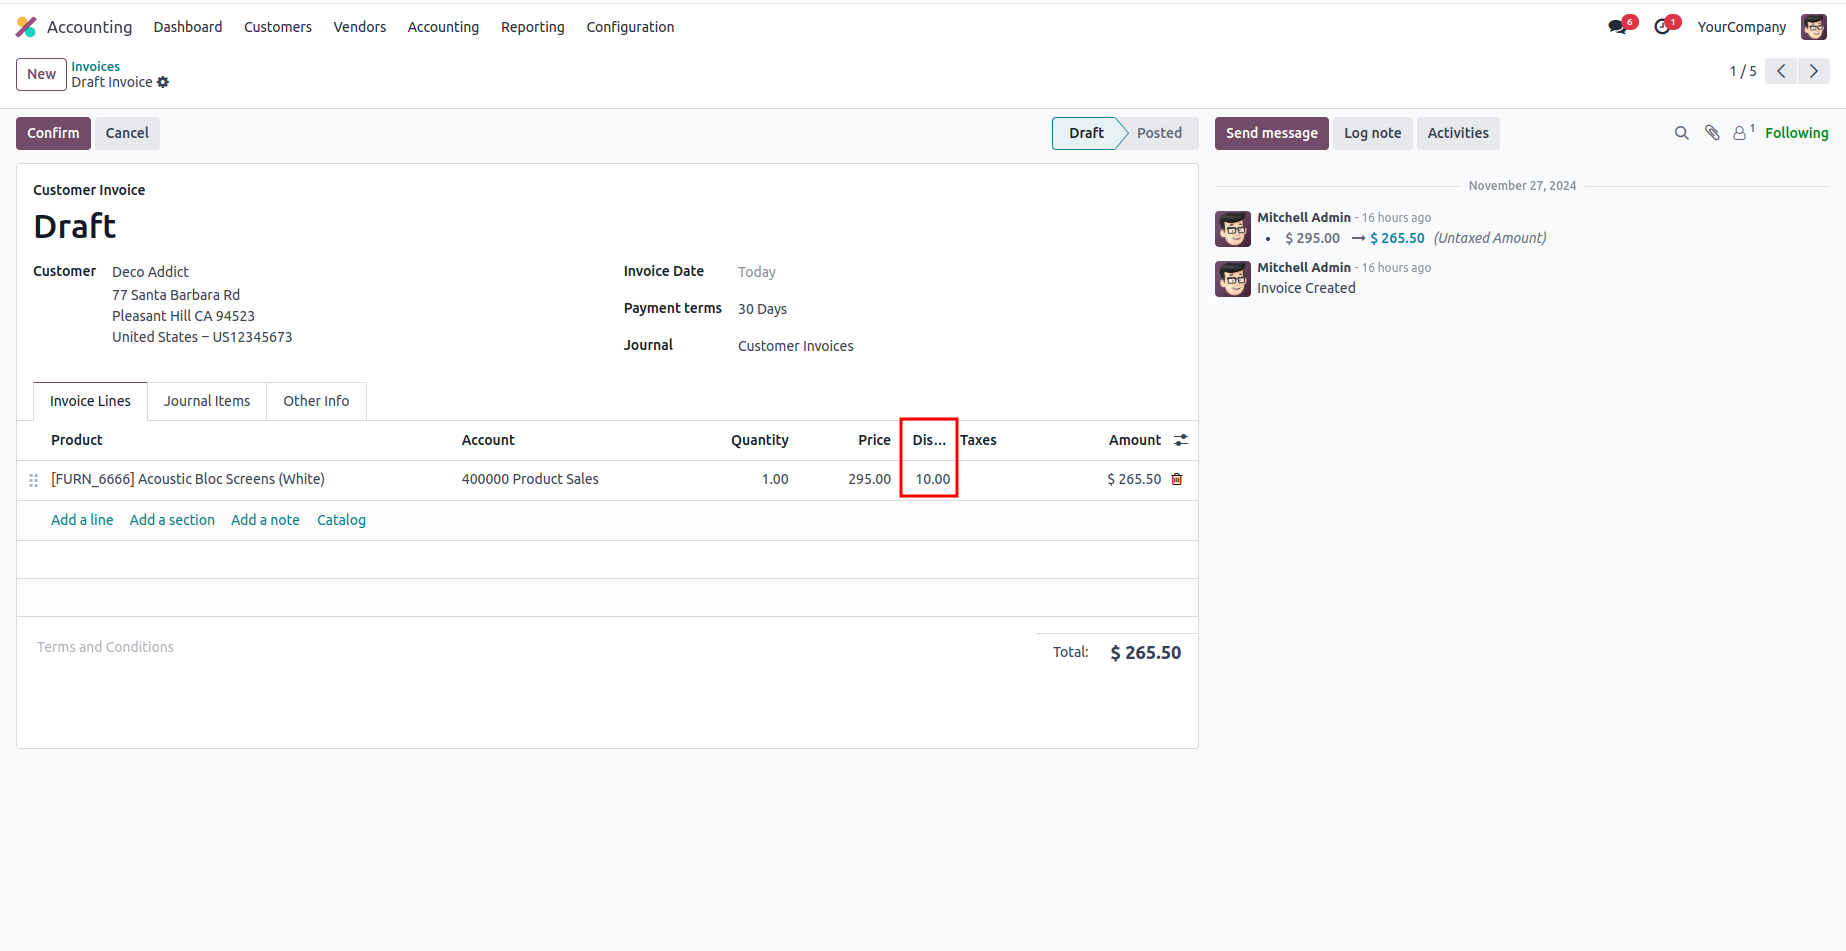Viewport: 1846px width, 951px height.
Task: Click the discount value 10.00 field
Action: pos(932,479)
